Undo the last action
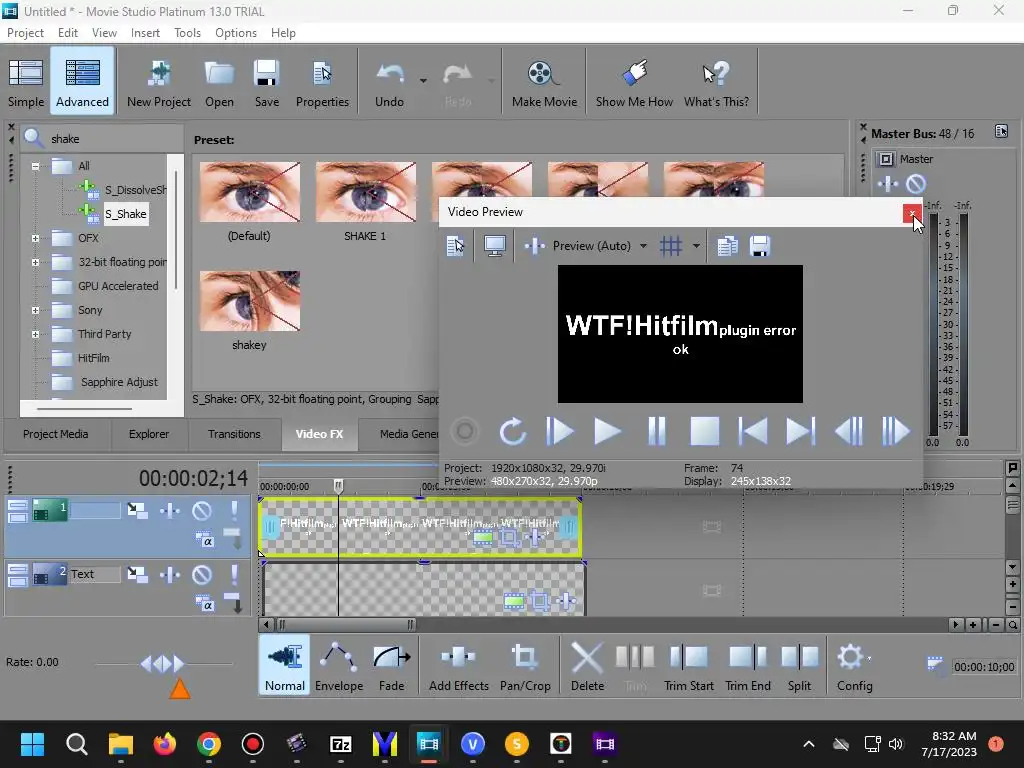This screenshot has width=1024, height=768. click(x=389, y=82)
